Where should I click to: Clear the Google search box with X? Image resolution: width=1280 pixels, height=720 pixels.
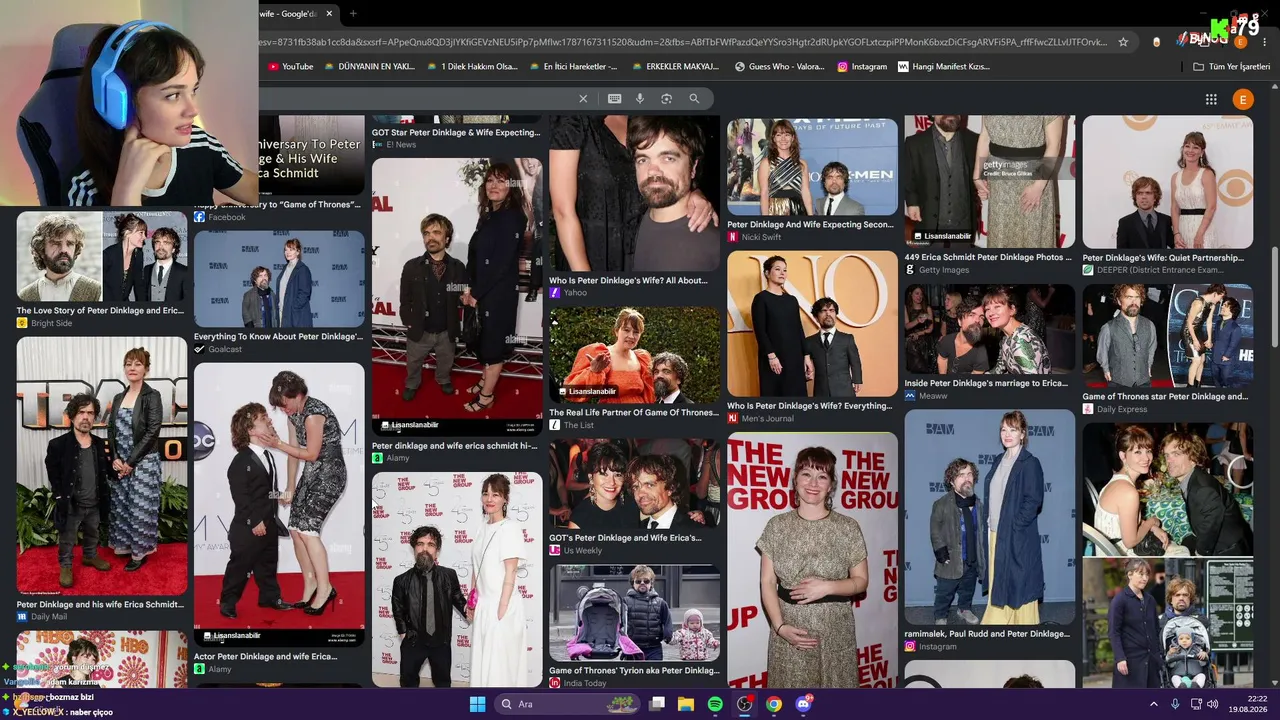point(583,99)
